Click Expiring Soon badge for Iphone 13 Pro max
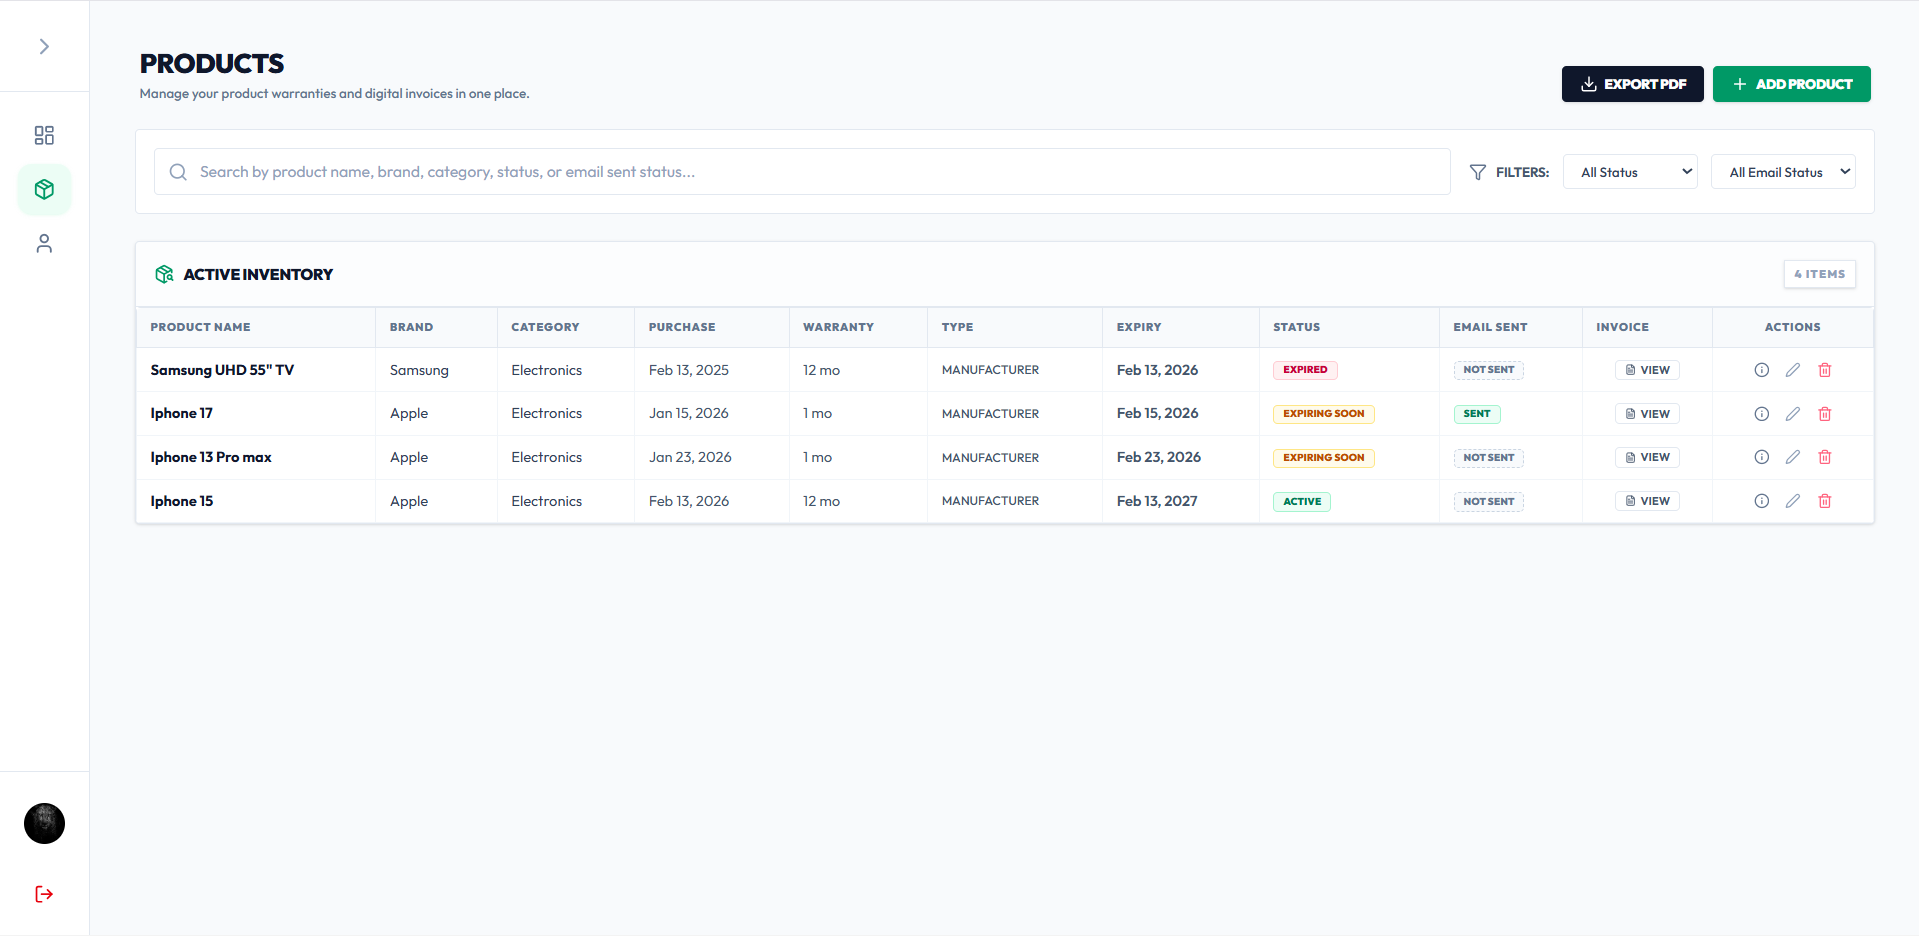The image size is (1919, 936). click(1323, 457)
